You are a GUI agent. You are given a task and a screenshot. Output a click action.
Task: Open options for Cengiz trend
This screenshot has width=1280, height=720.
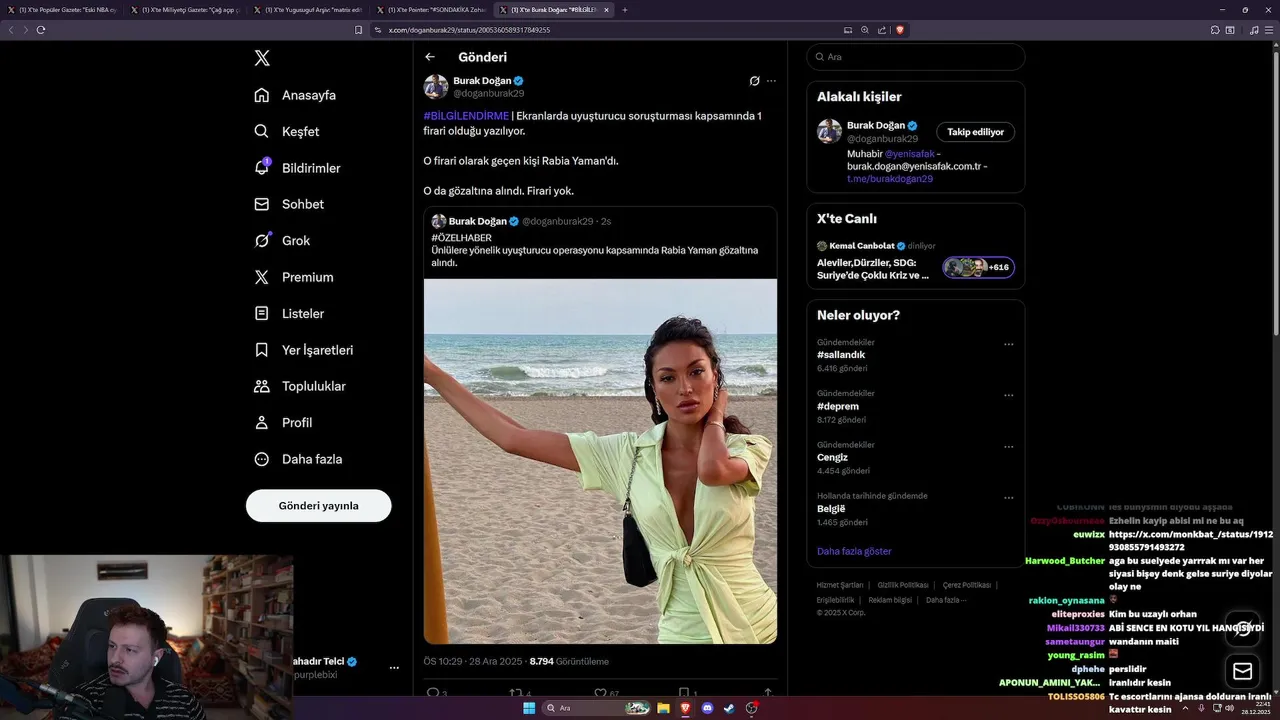point(1008,446)
